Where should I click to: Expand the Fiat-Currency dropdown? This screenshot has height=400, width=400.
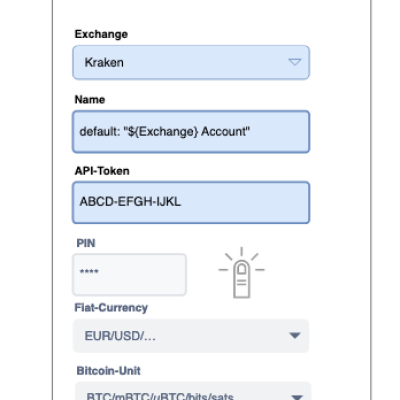coord(191,336)
